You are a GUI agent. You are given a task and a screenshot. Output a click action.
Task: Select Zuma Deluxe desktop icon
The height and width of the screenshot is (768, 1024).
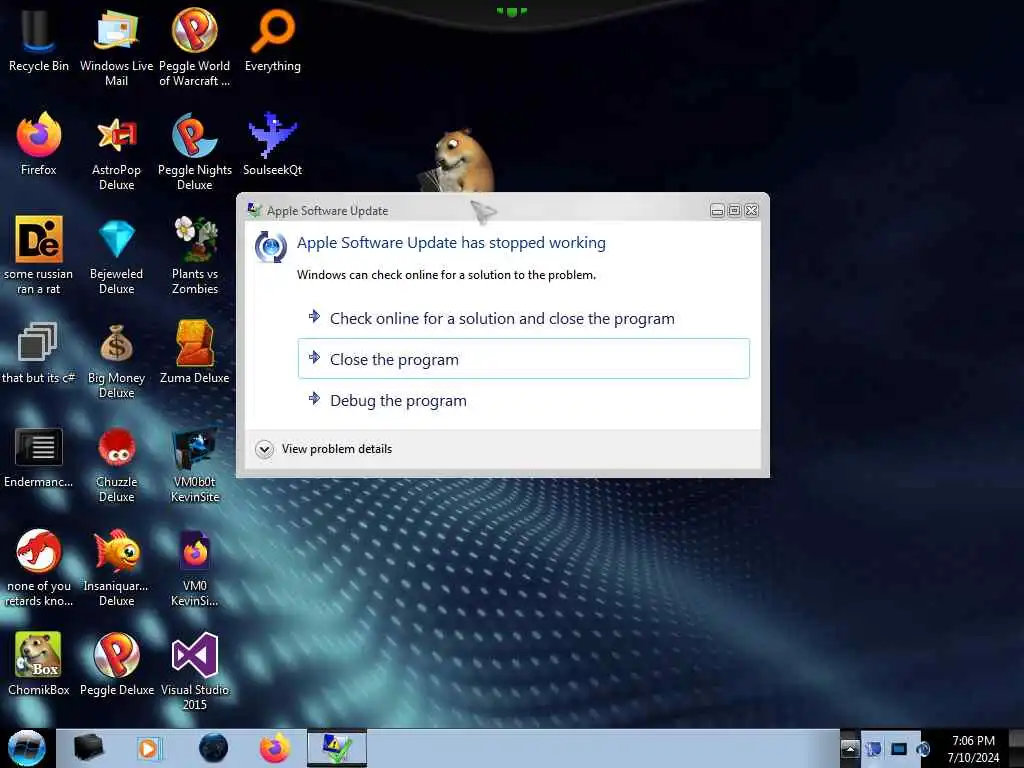pyautogui.click(x=195, y=353)
